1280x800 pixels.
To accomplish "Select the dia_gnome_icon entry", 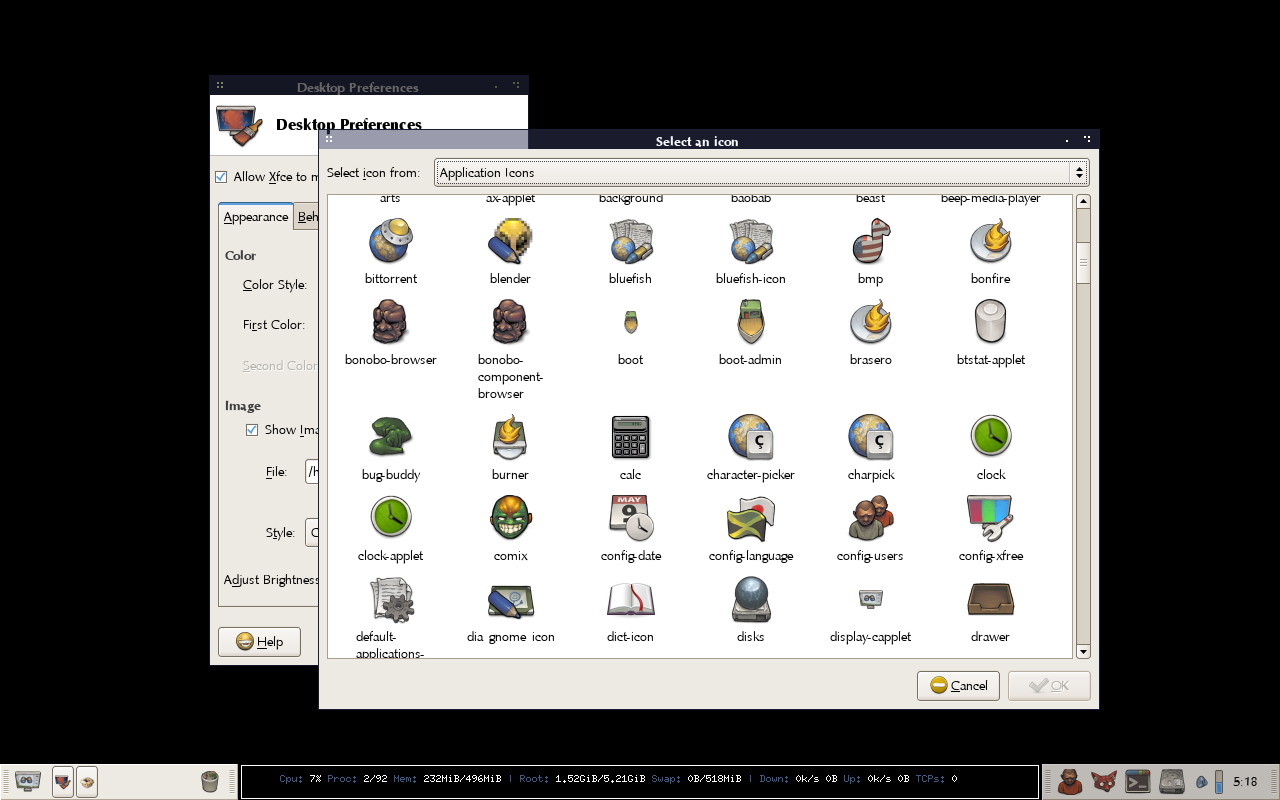I will [x=510, y=599].
